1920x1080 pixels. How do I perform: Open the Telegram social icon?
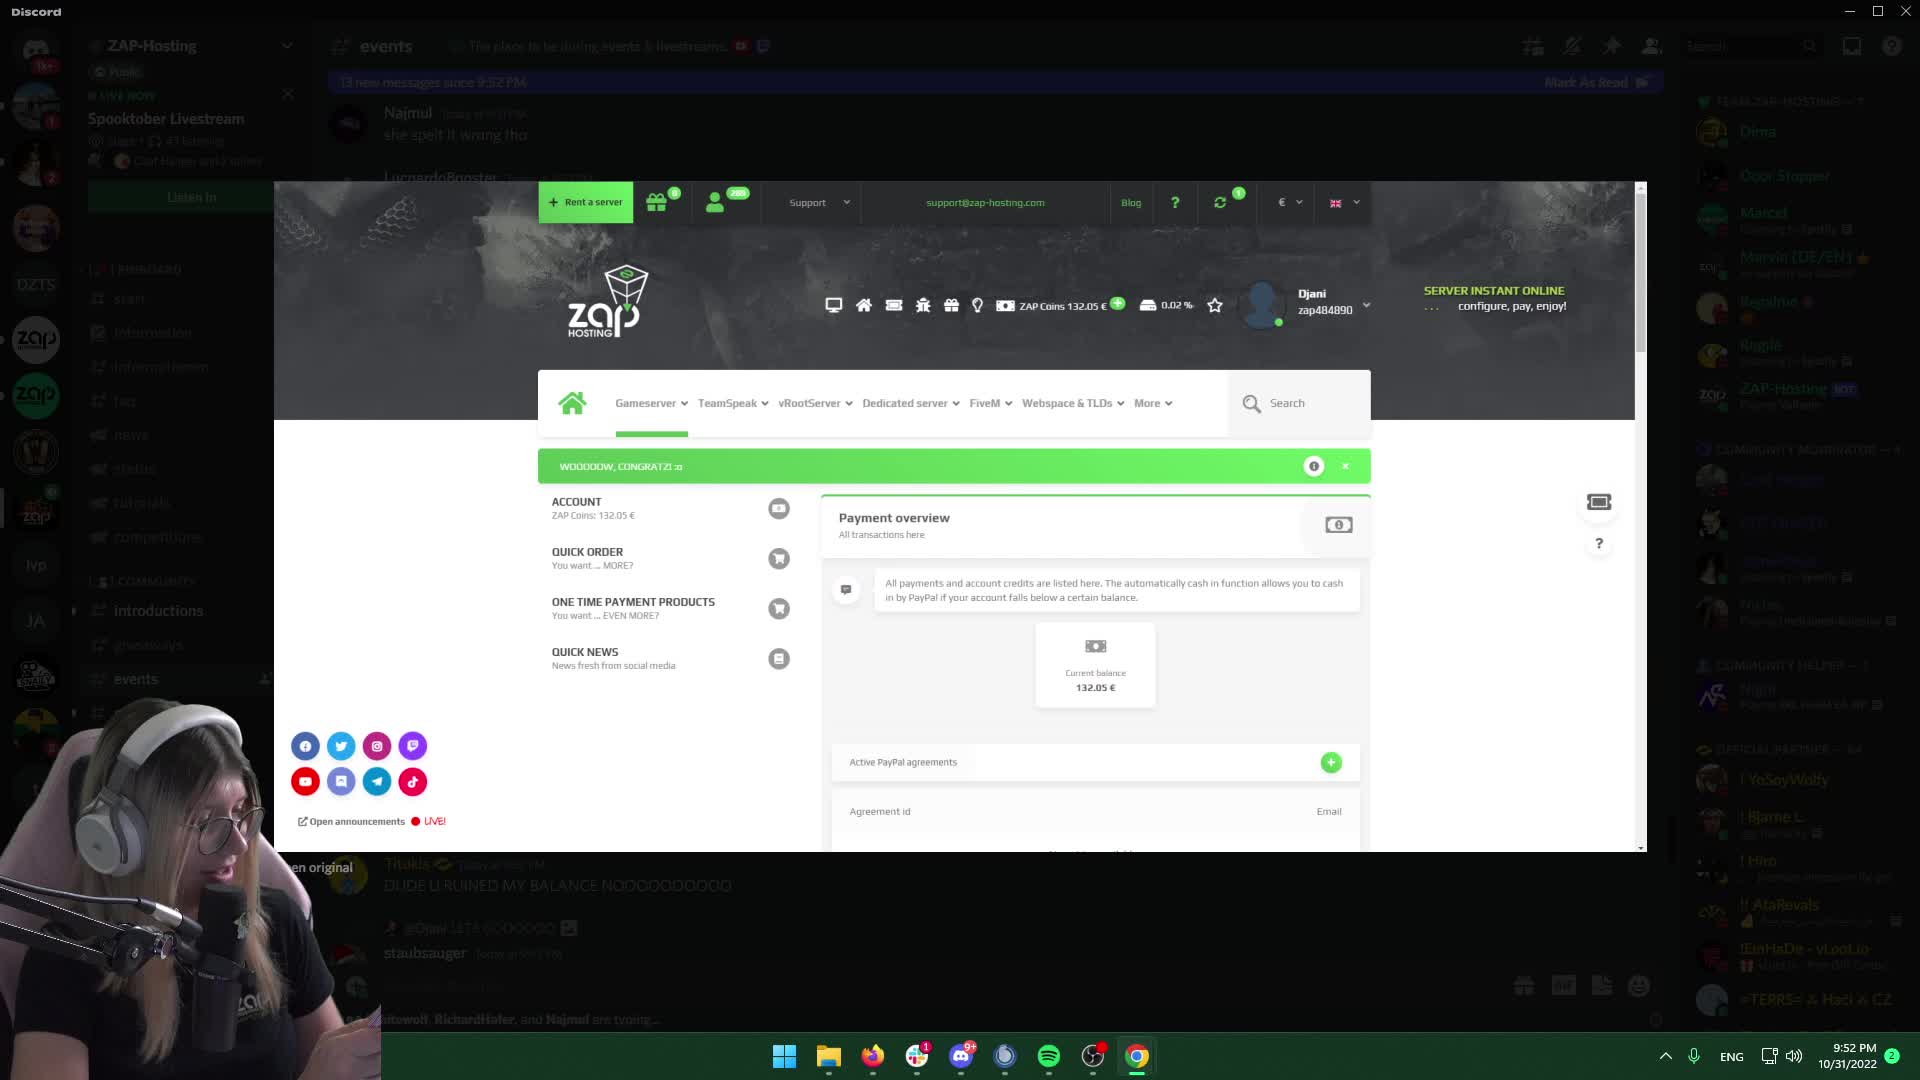(x=377, y=782)
